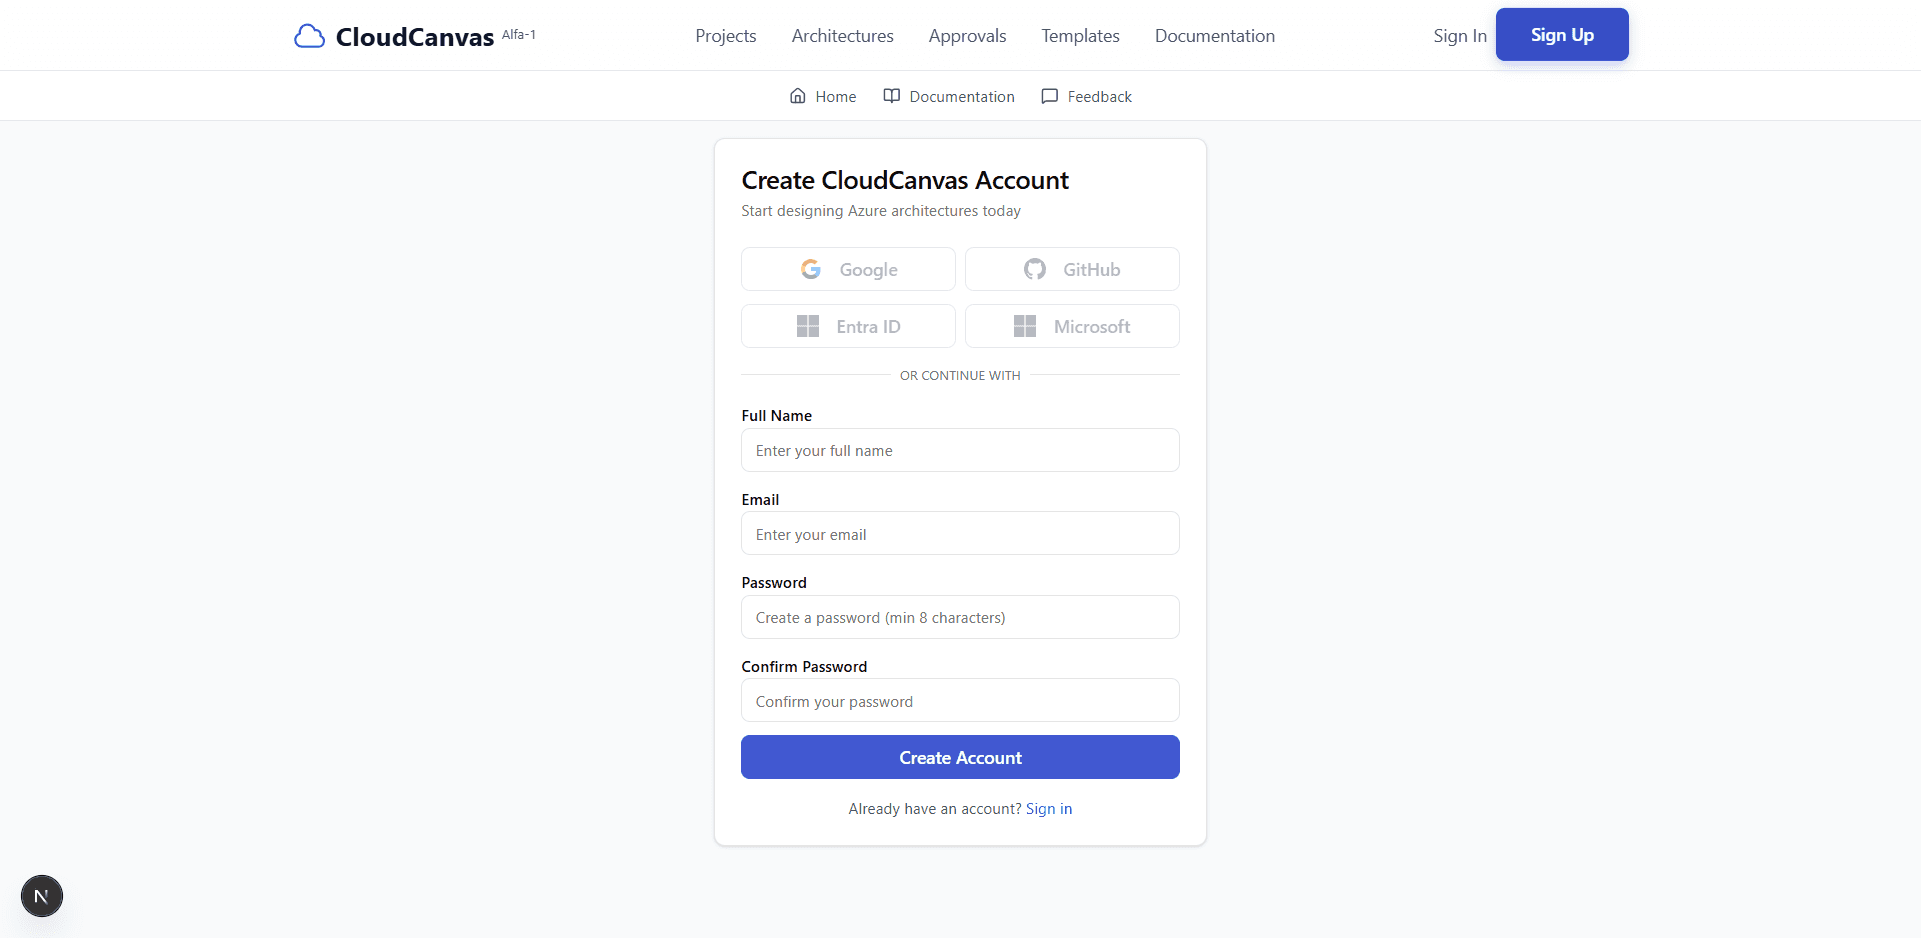Open the Architectures menu item
Image resolution: width=1921 pixels, height=938 pixels.
click(x=842, y=35)
